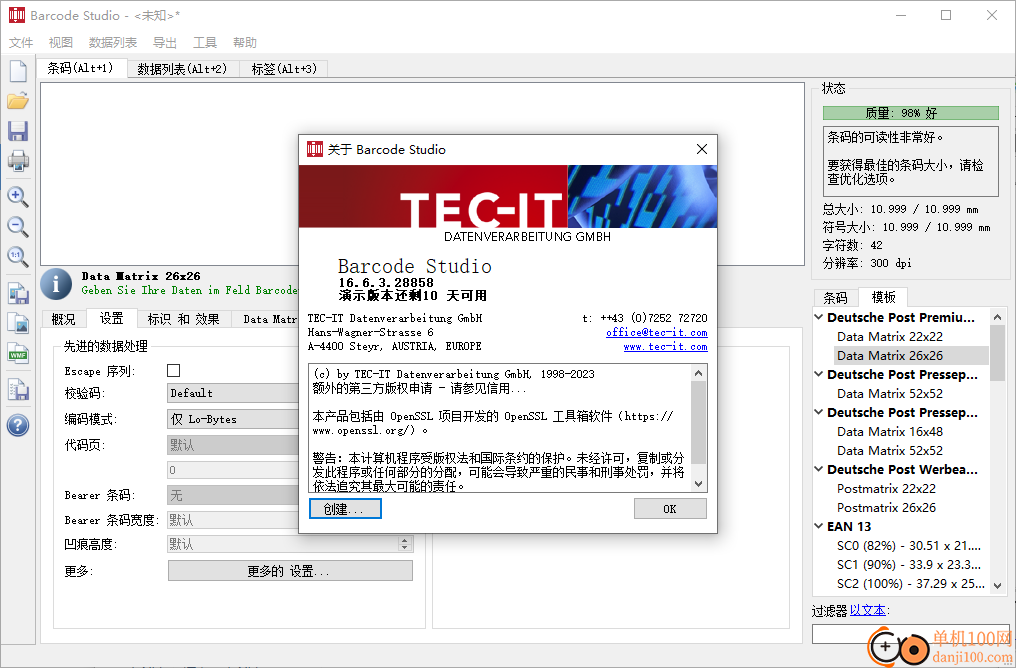The image size is (1016, 668).
Task: Collapse Deutsche Post Werbea... group
Action: tap(818, 470)
